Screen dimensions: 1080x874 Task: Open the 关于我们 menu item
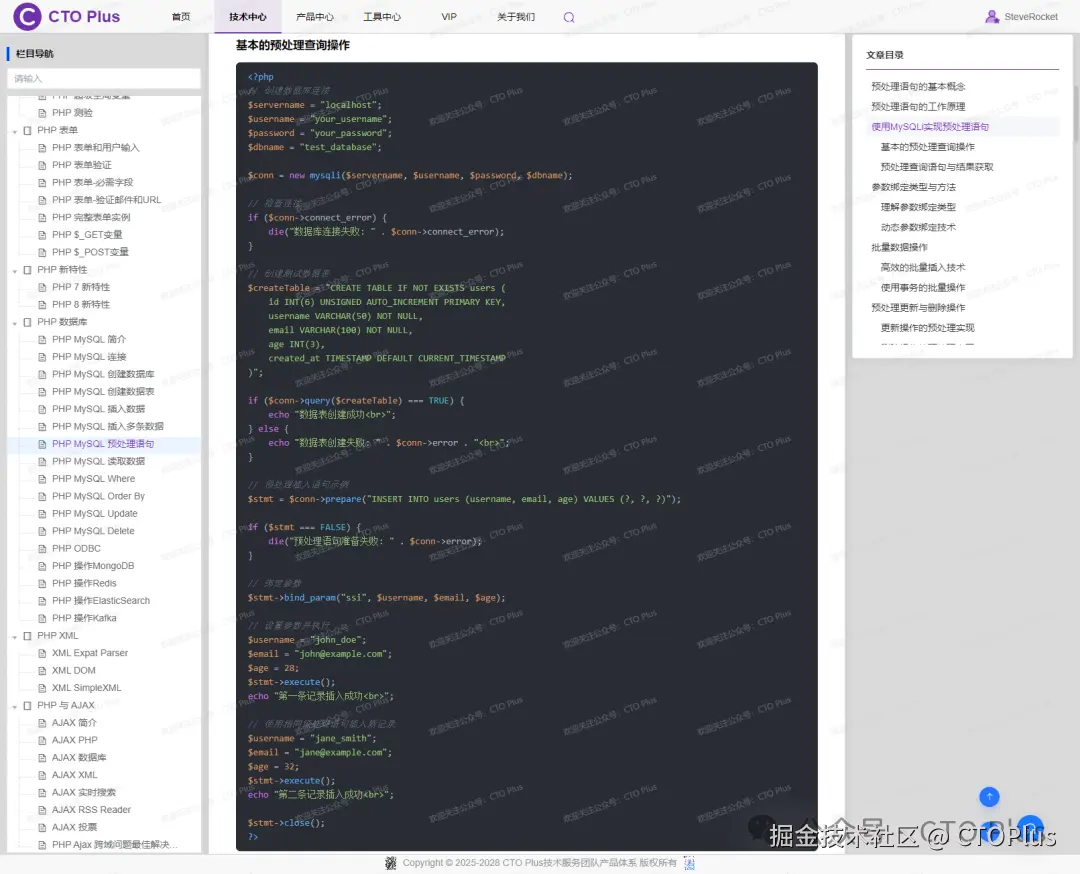click(516, 17)
